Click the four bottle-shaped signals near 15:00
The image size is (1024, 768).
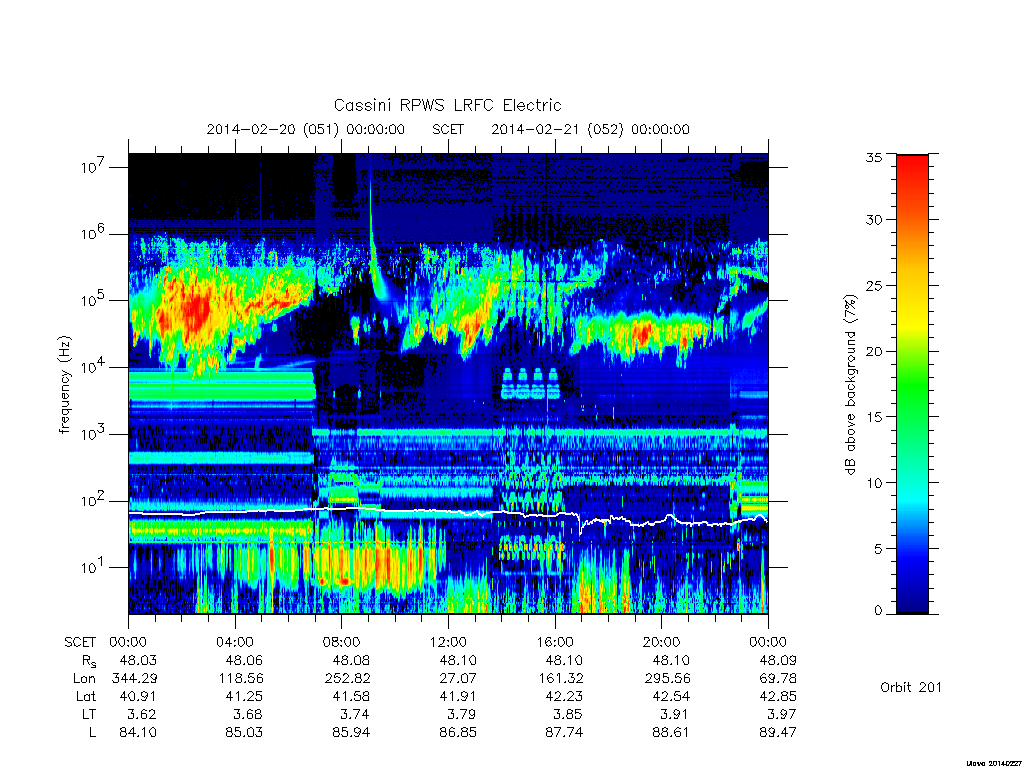coord(530,383)
